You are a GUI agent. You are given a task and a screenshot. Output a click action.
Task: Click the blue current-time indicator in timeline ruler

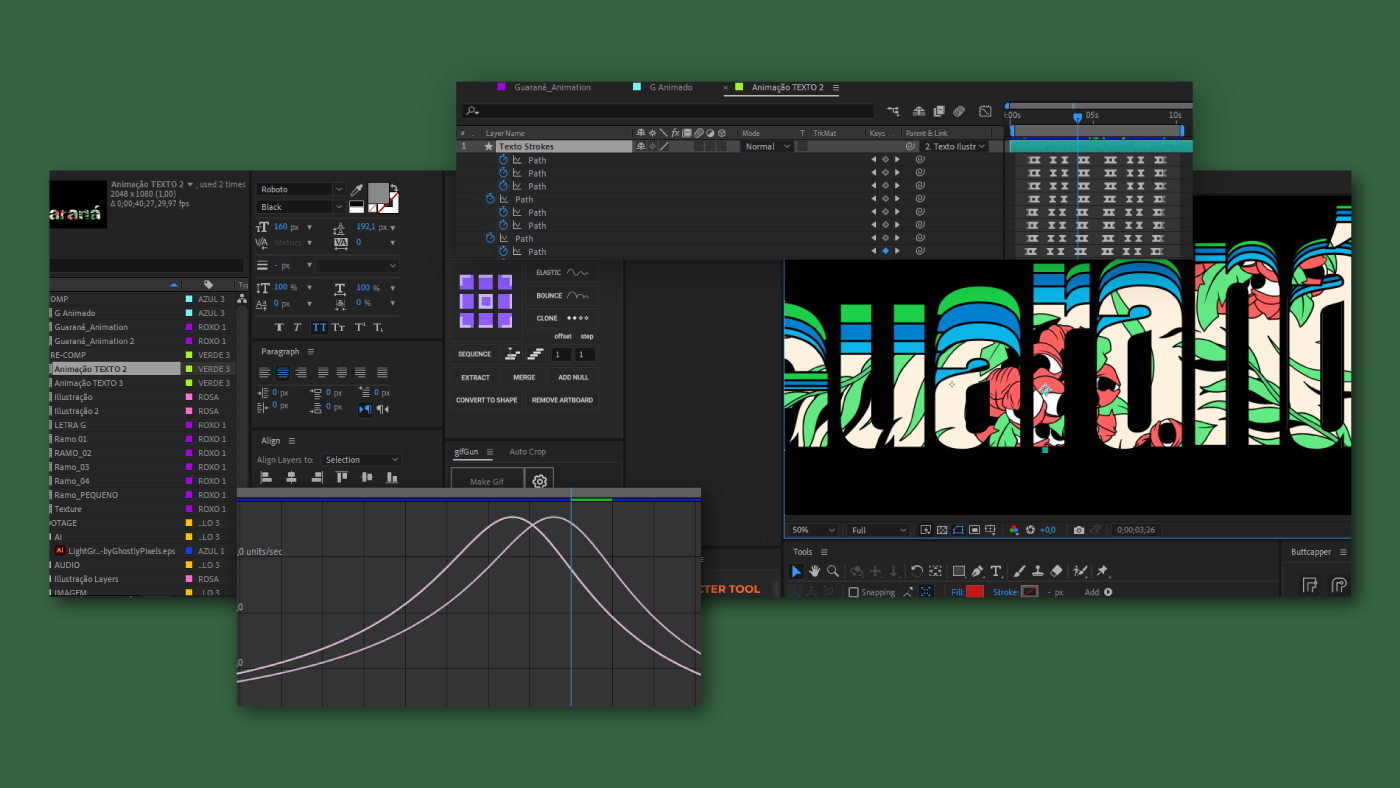(1077, 117)
